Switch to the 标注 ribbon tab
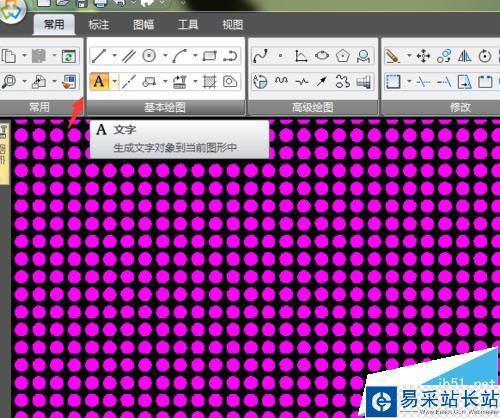The width and height of the screenshot is (500, 418). 99,25
